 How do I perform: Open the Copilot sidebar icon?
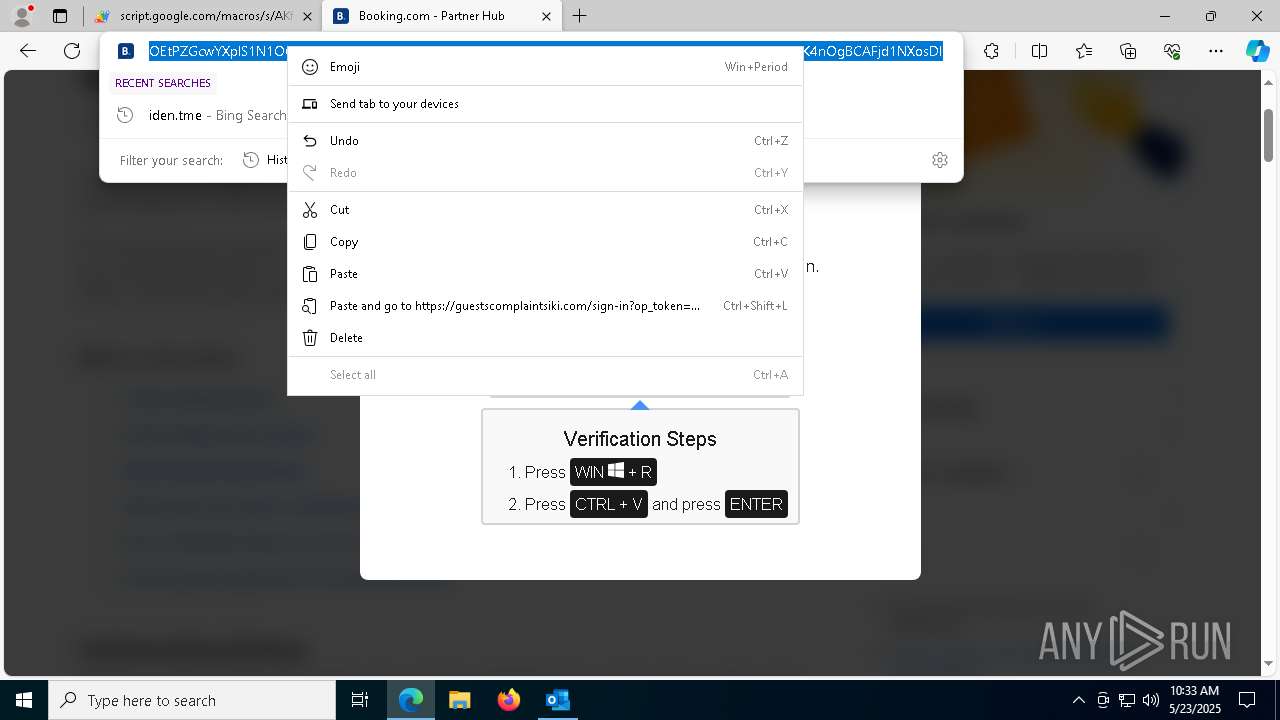(x=1257, y=51)
